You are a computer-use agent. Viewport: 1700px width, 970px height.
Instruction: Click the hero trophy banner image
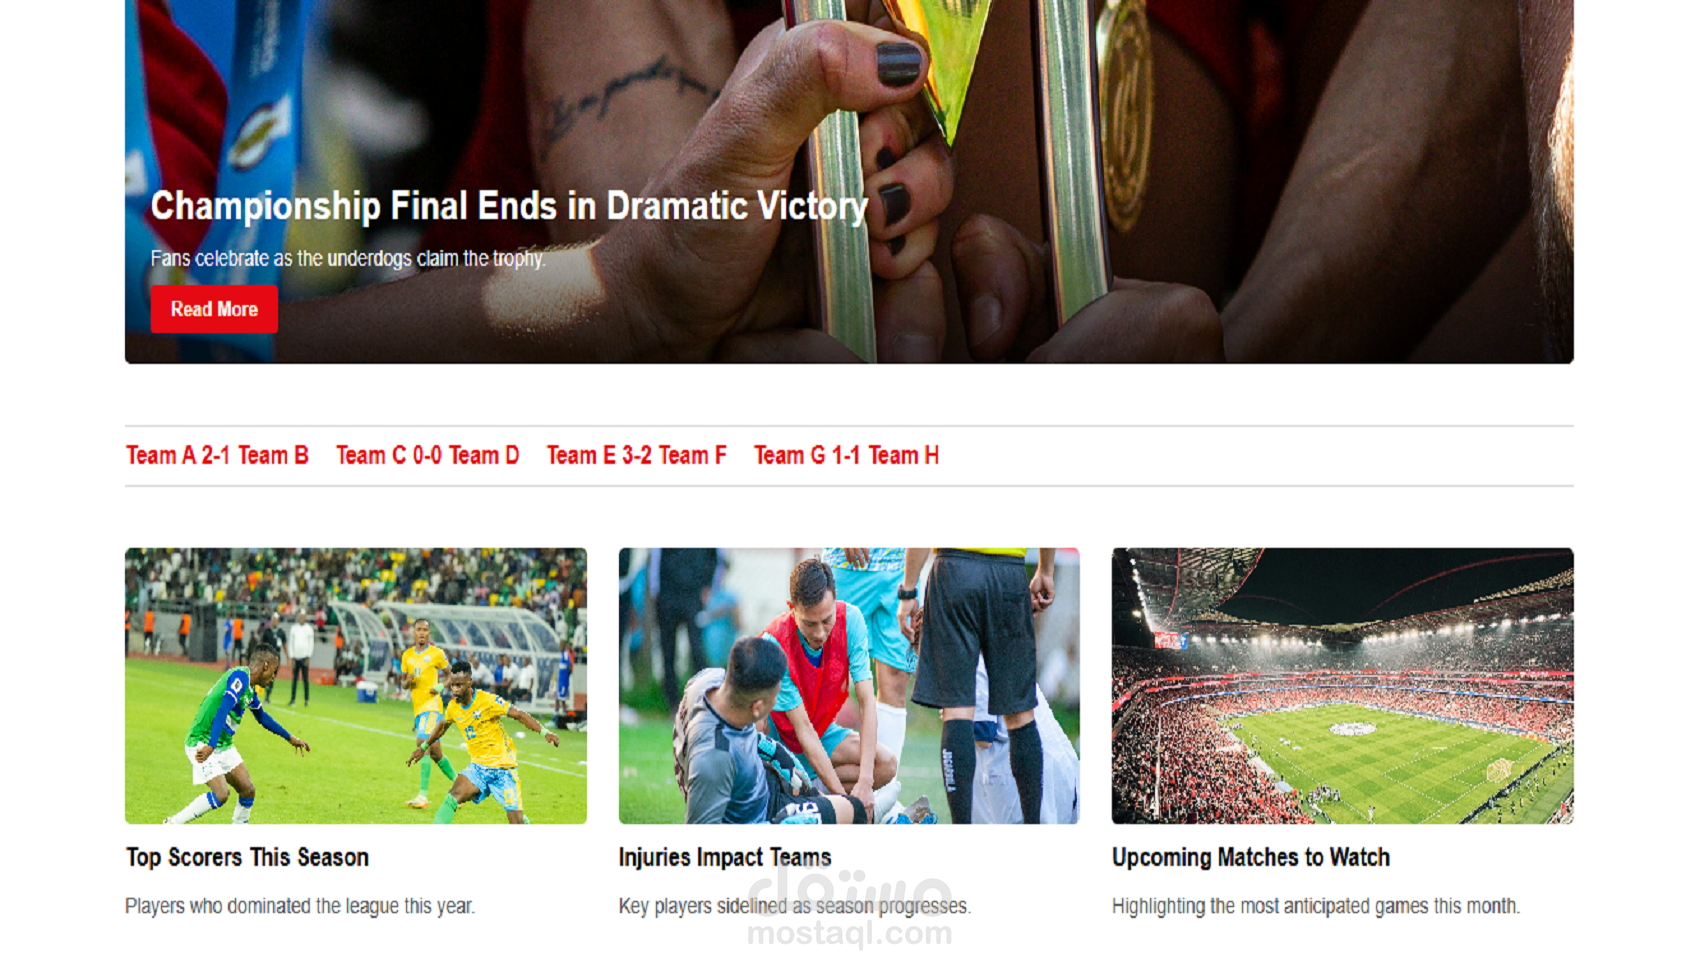click(849, 181)
